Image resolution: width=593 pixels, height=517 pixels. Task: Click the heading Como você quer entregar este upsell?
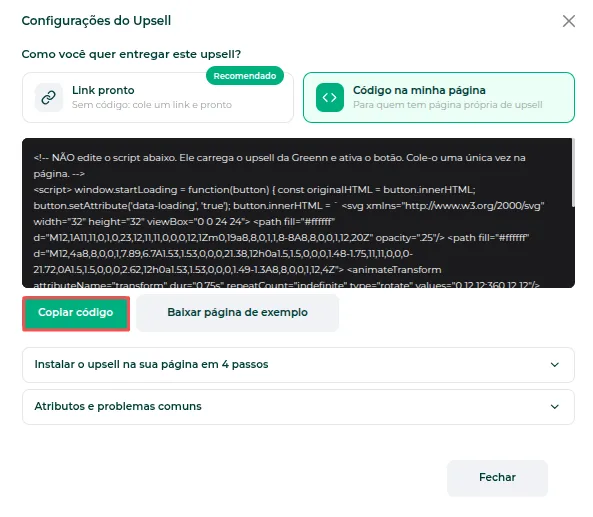point(131,54)
